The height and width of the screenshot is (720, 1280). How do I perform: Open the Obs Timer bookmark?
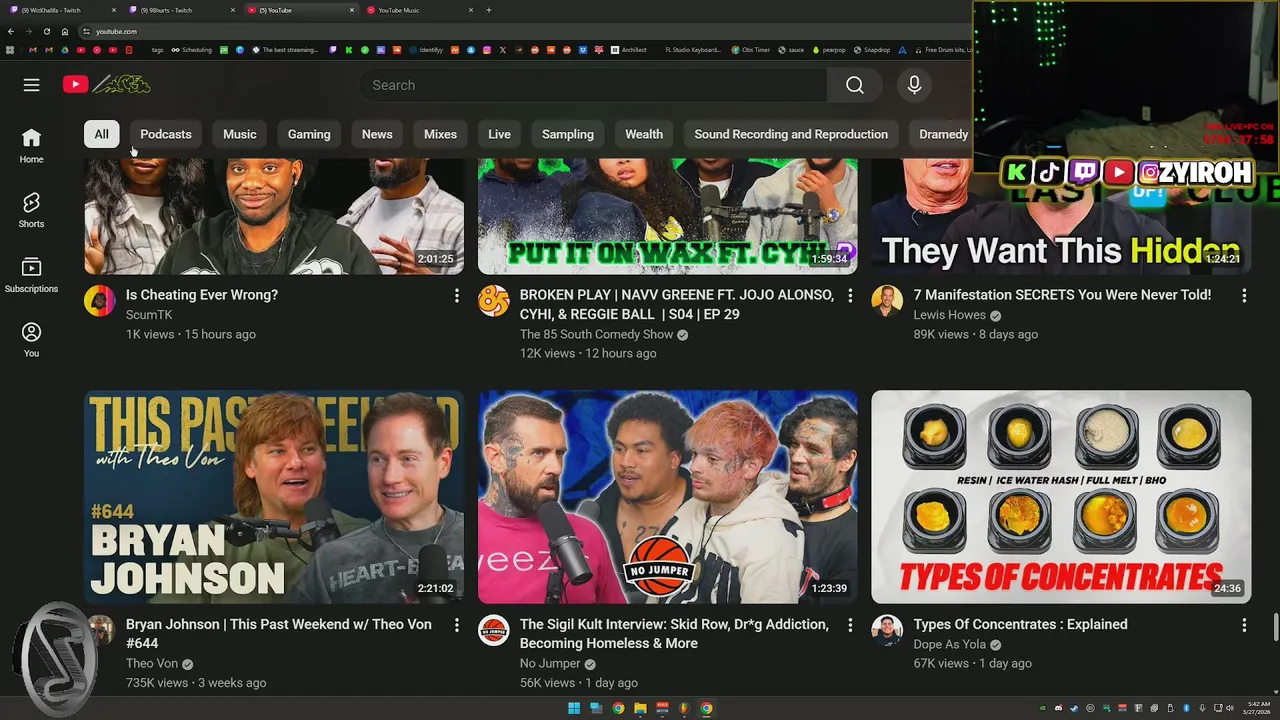(749, 50)
